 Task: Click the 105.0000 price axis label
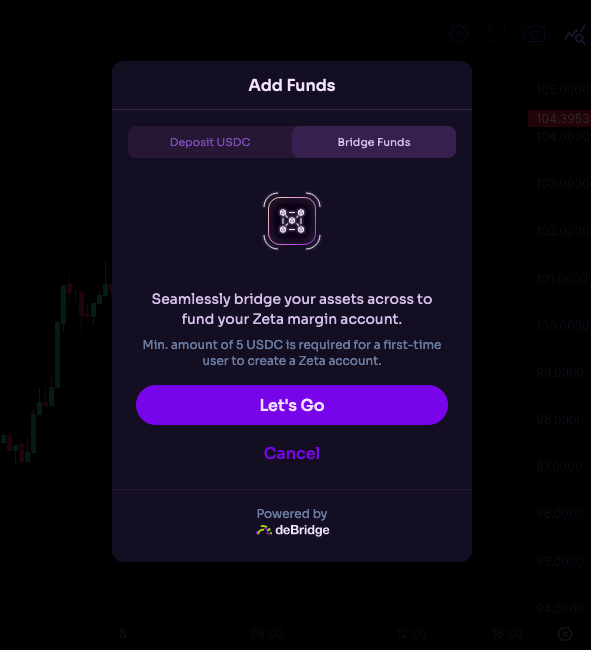(x=562, y=90)
